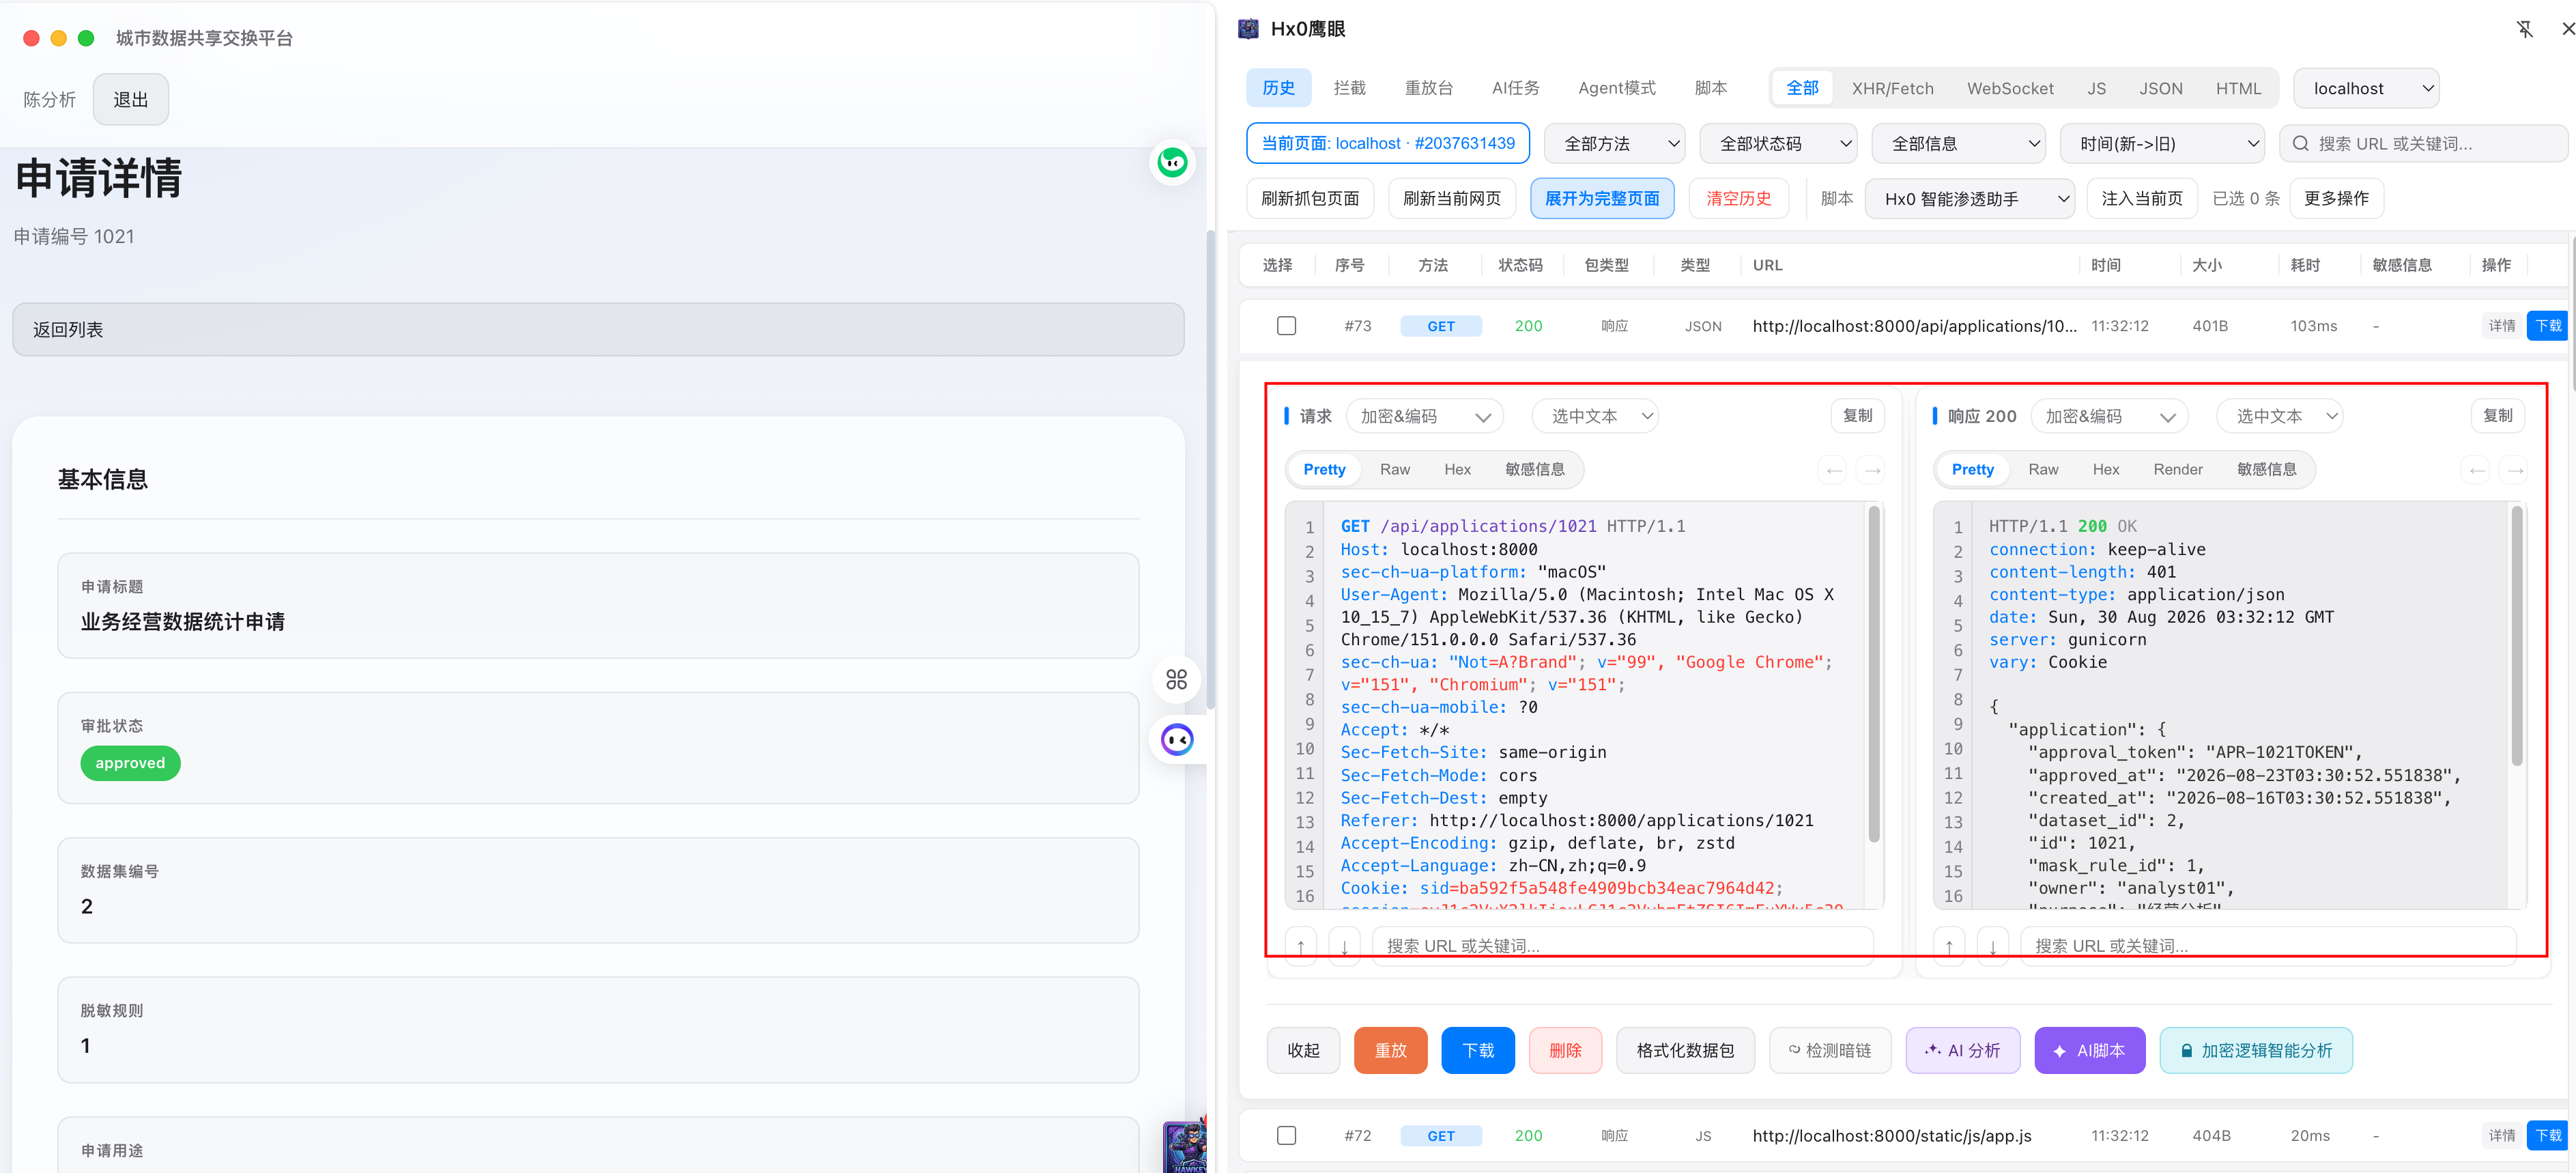Tick the checkbox for request #73

pos(1287,326)
